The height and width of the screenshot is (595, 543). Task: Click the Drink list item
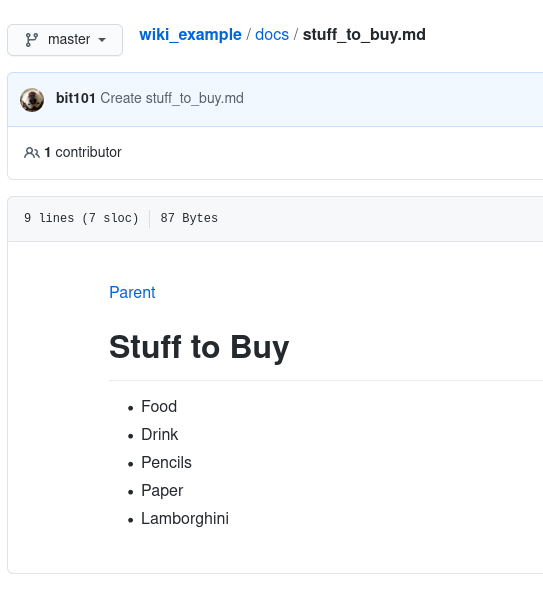tap(159, 434)
